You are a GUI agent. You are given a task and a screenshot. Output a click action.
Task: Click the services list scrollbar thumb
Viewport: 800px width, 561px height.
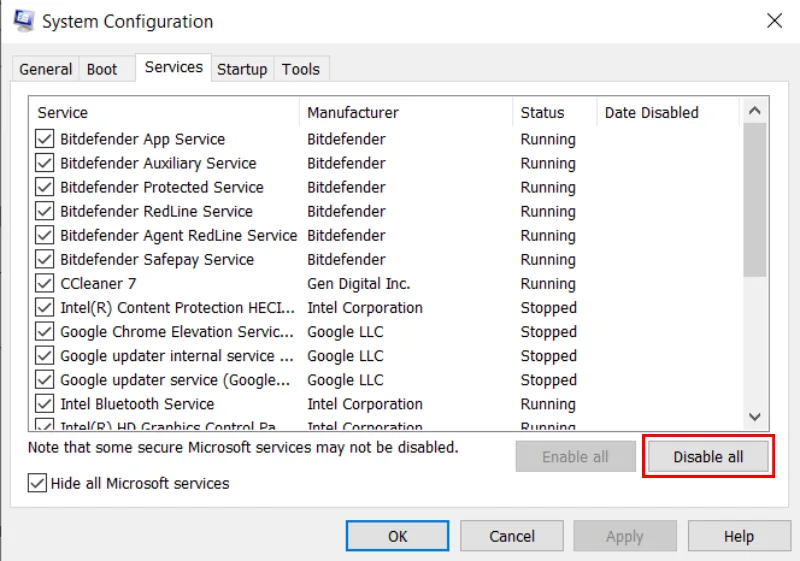coord(755,200)
